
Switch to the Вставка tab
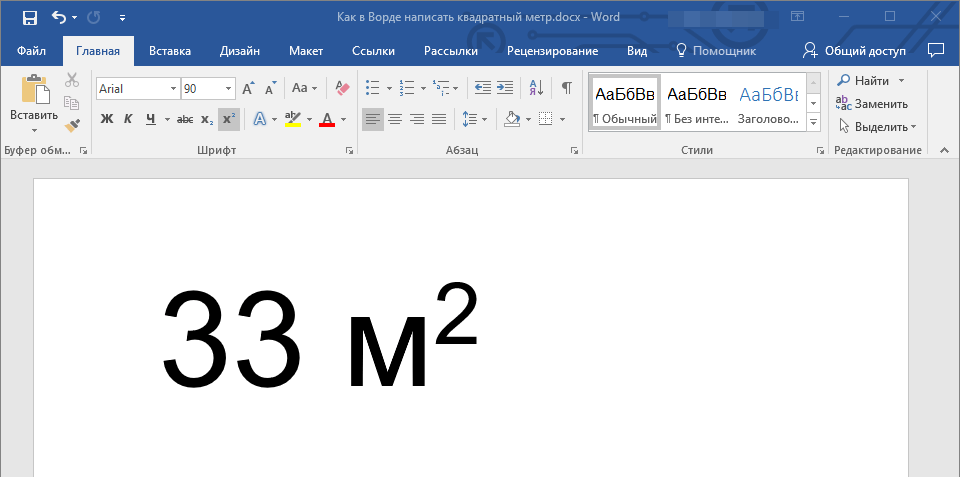(170, 51)
